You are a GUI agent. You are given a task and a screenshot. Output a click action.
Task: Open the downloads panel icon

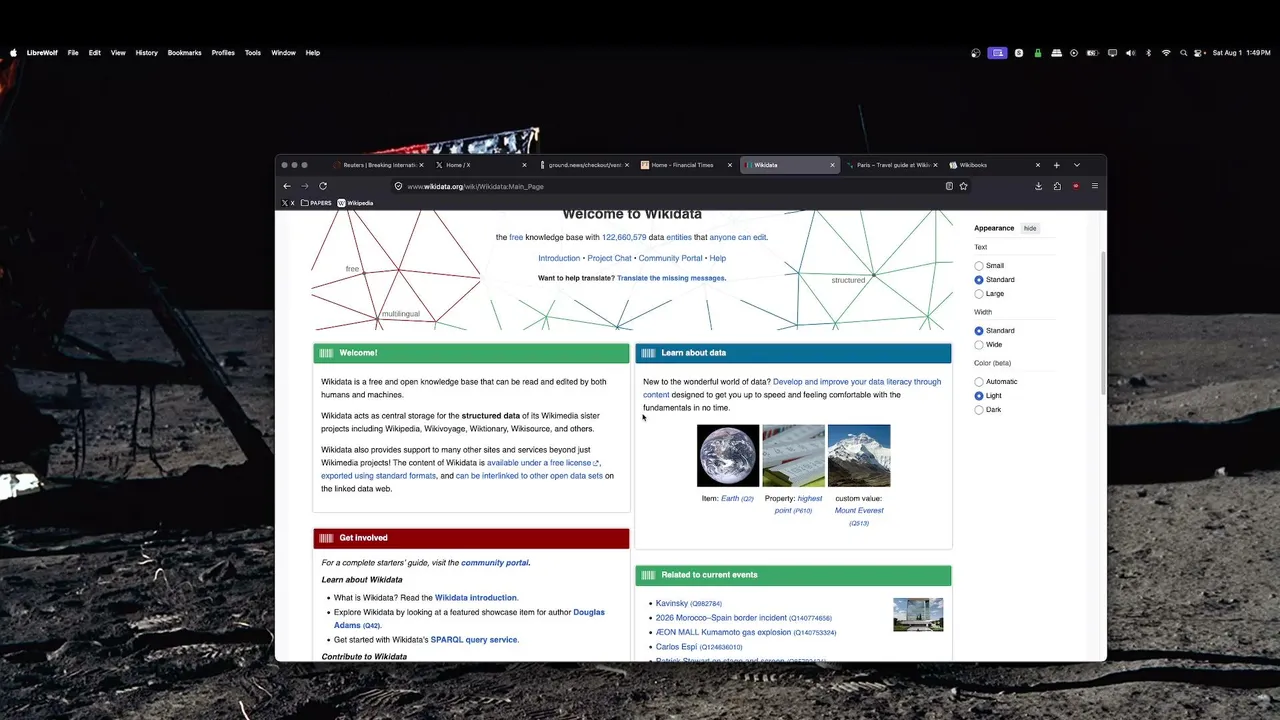(x=1038, y=186)
